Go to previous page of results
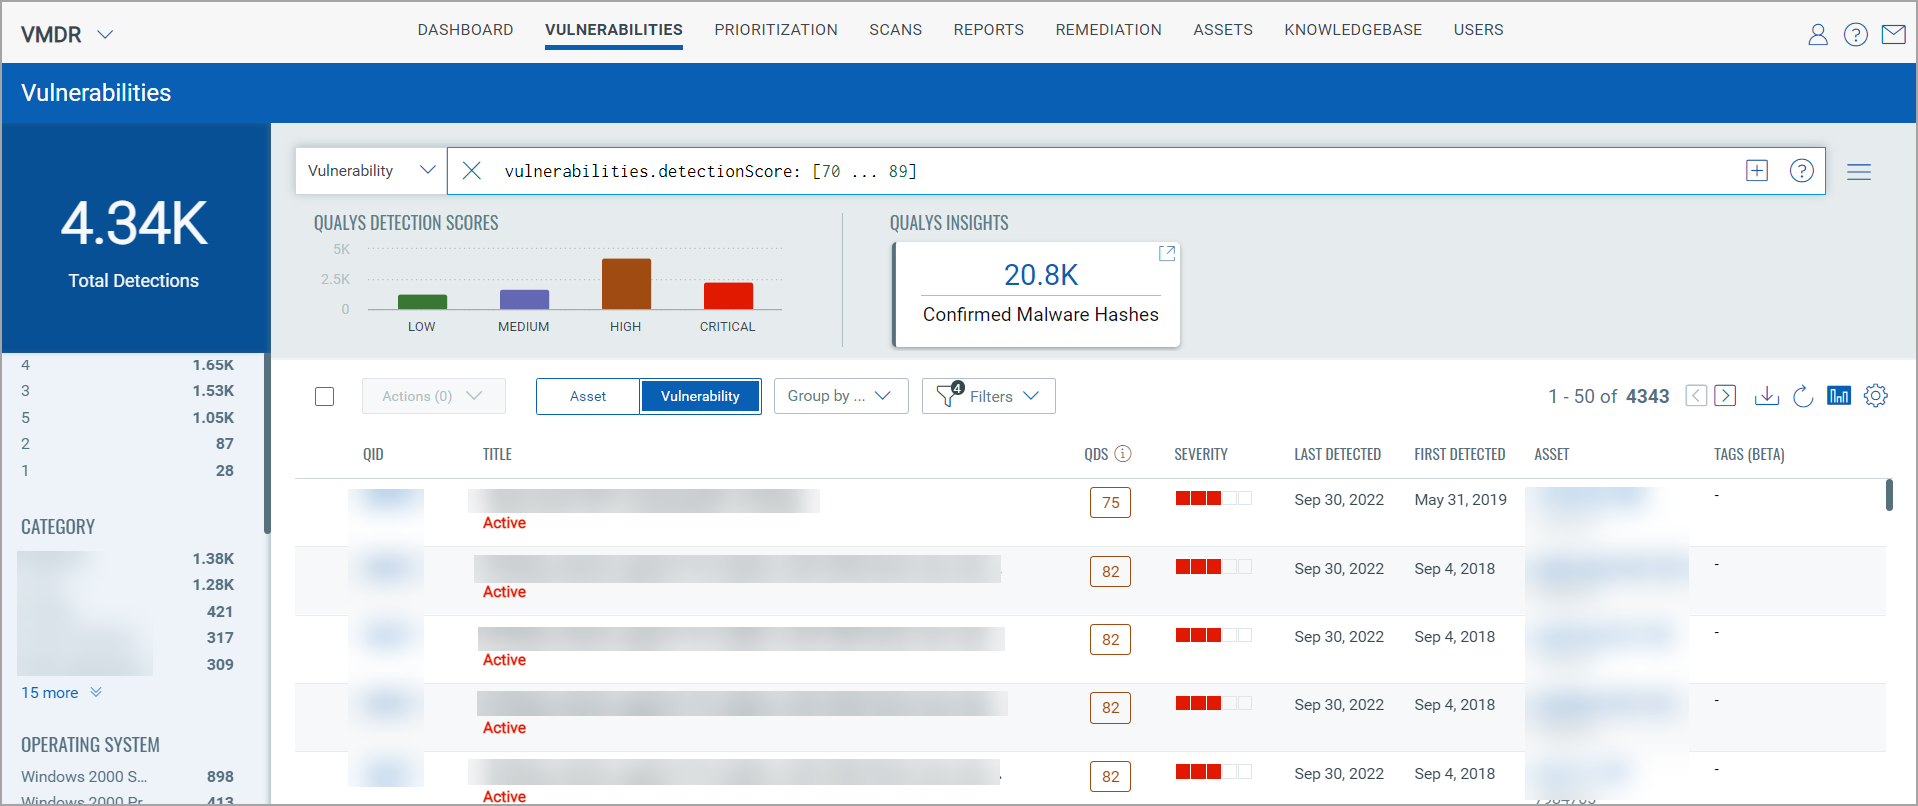Image resolution: width=1918 pixels, height=806 pixels. click(x=1696, y=396)
